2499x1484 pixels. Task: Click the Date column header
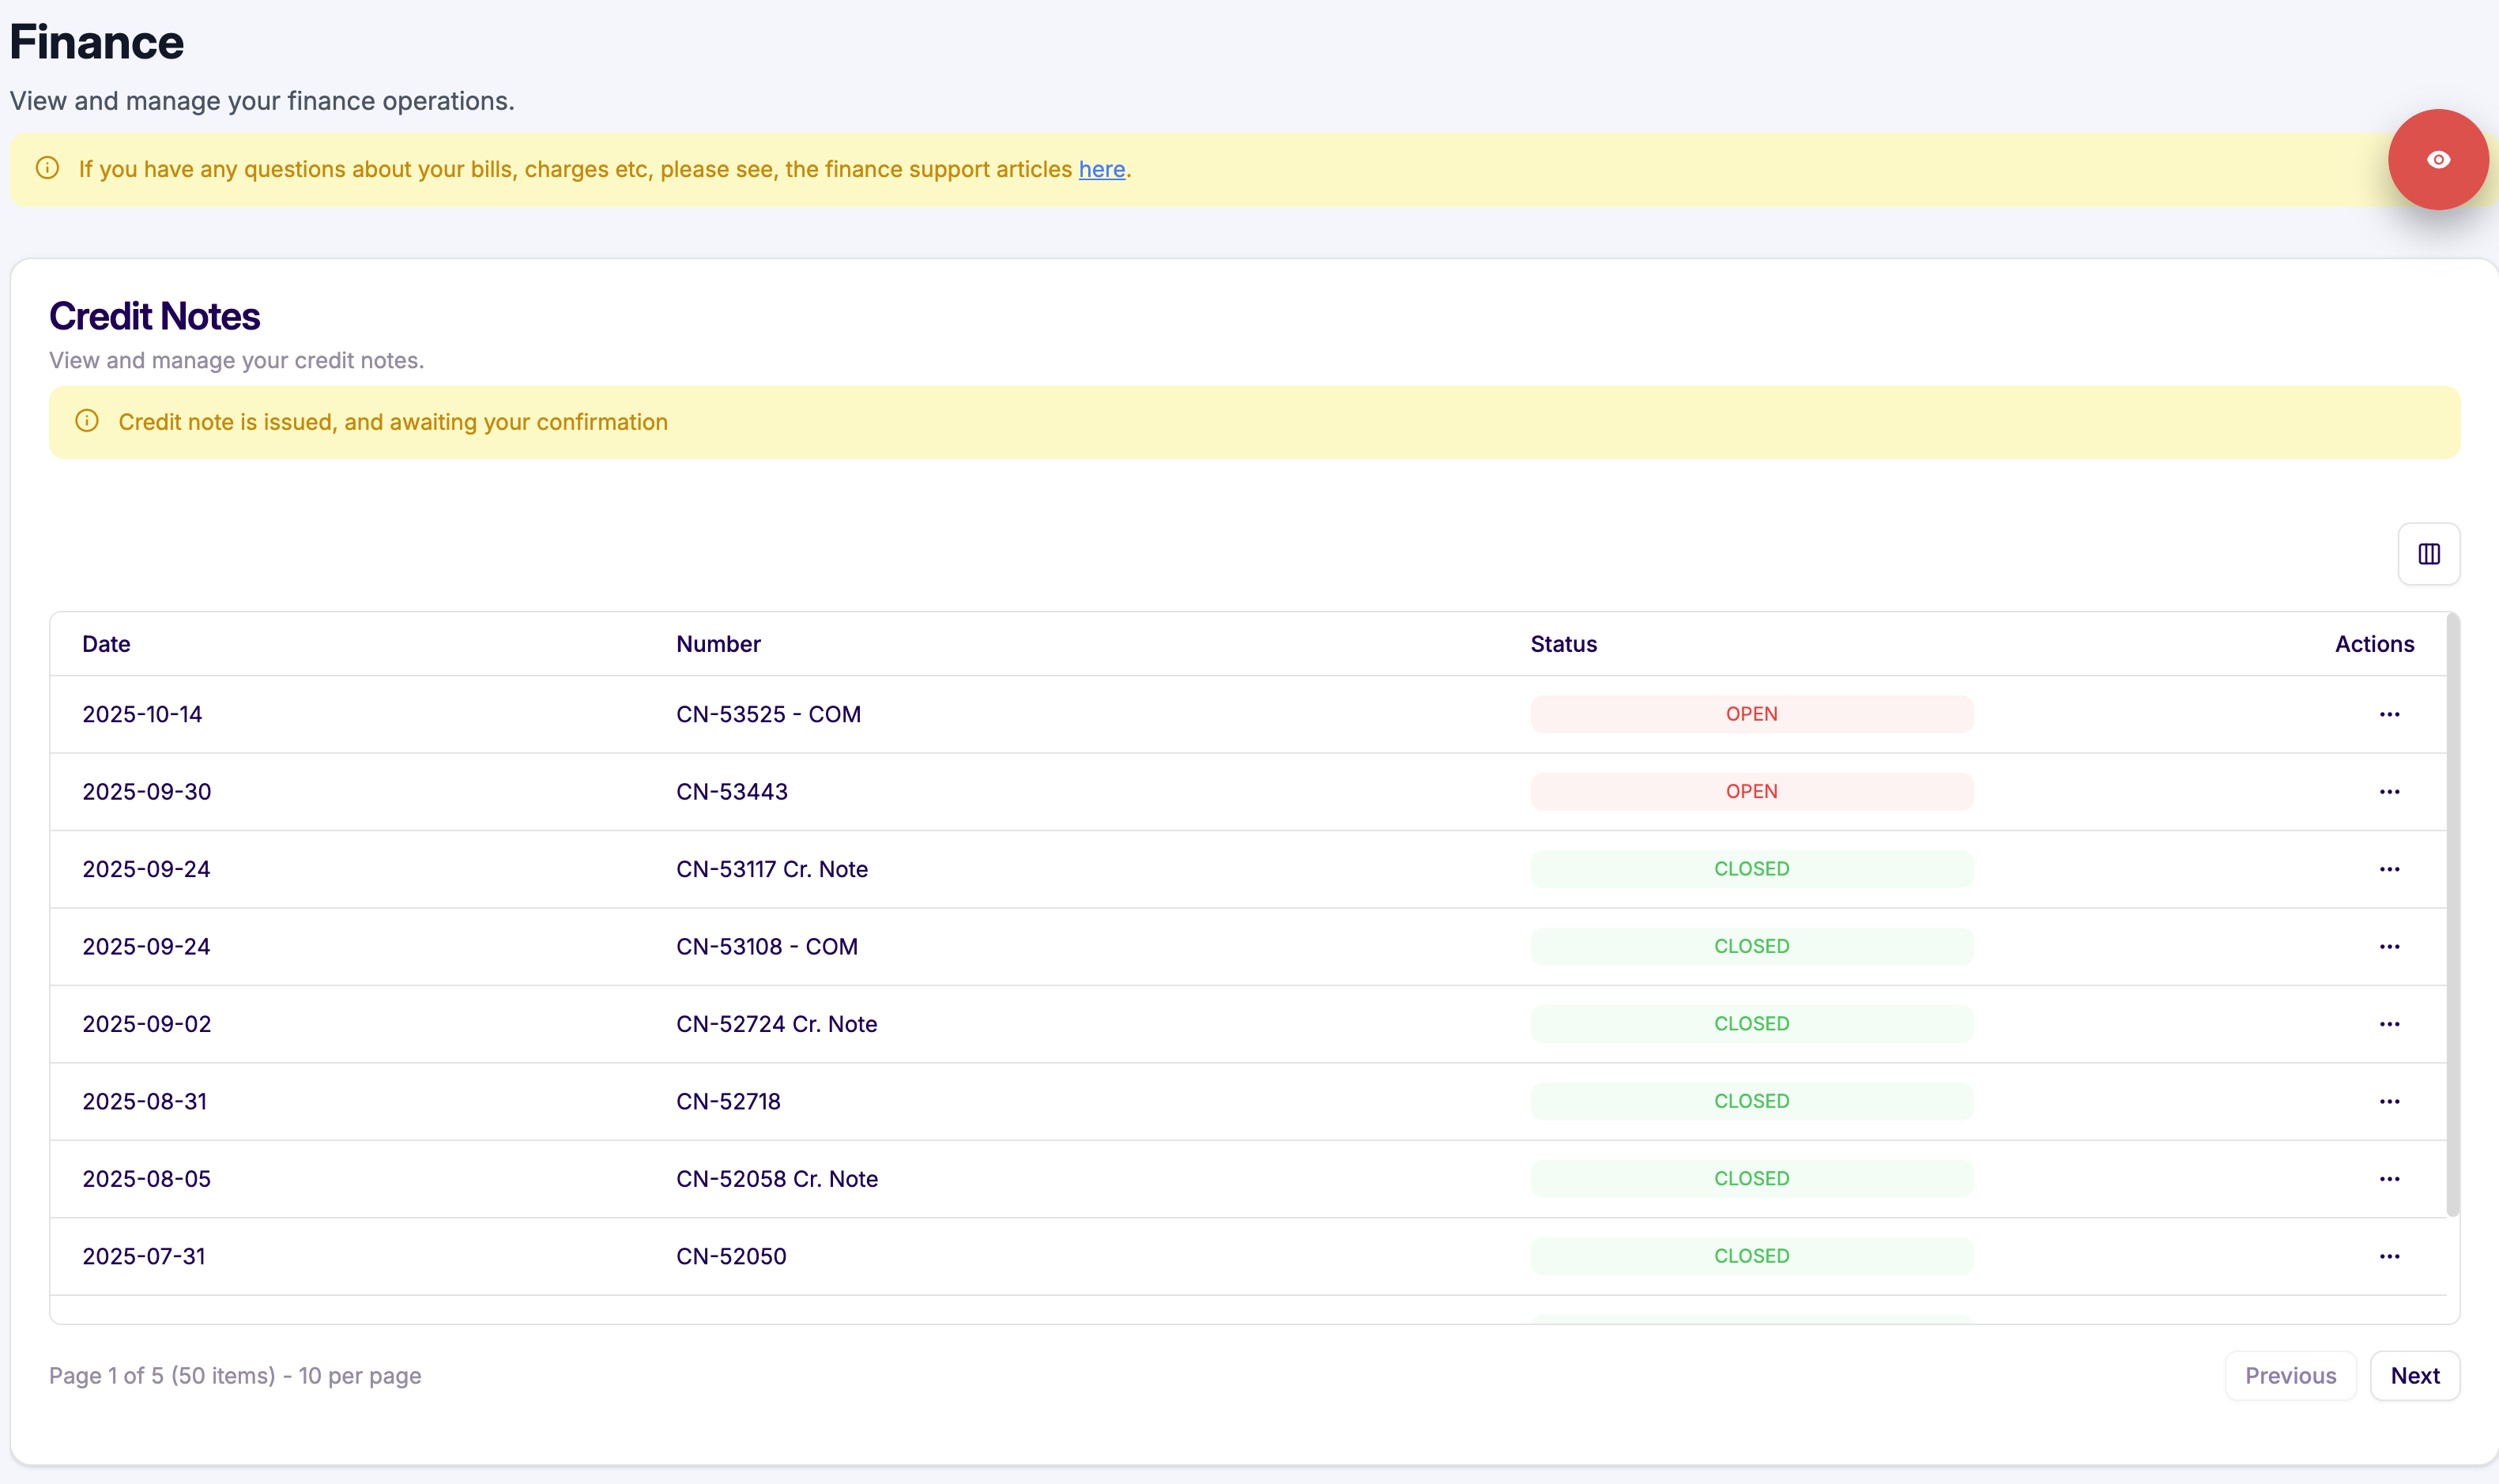coord(106,644)
